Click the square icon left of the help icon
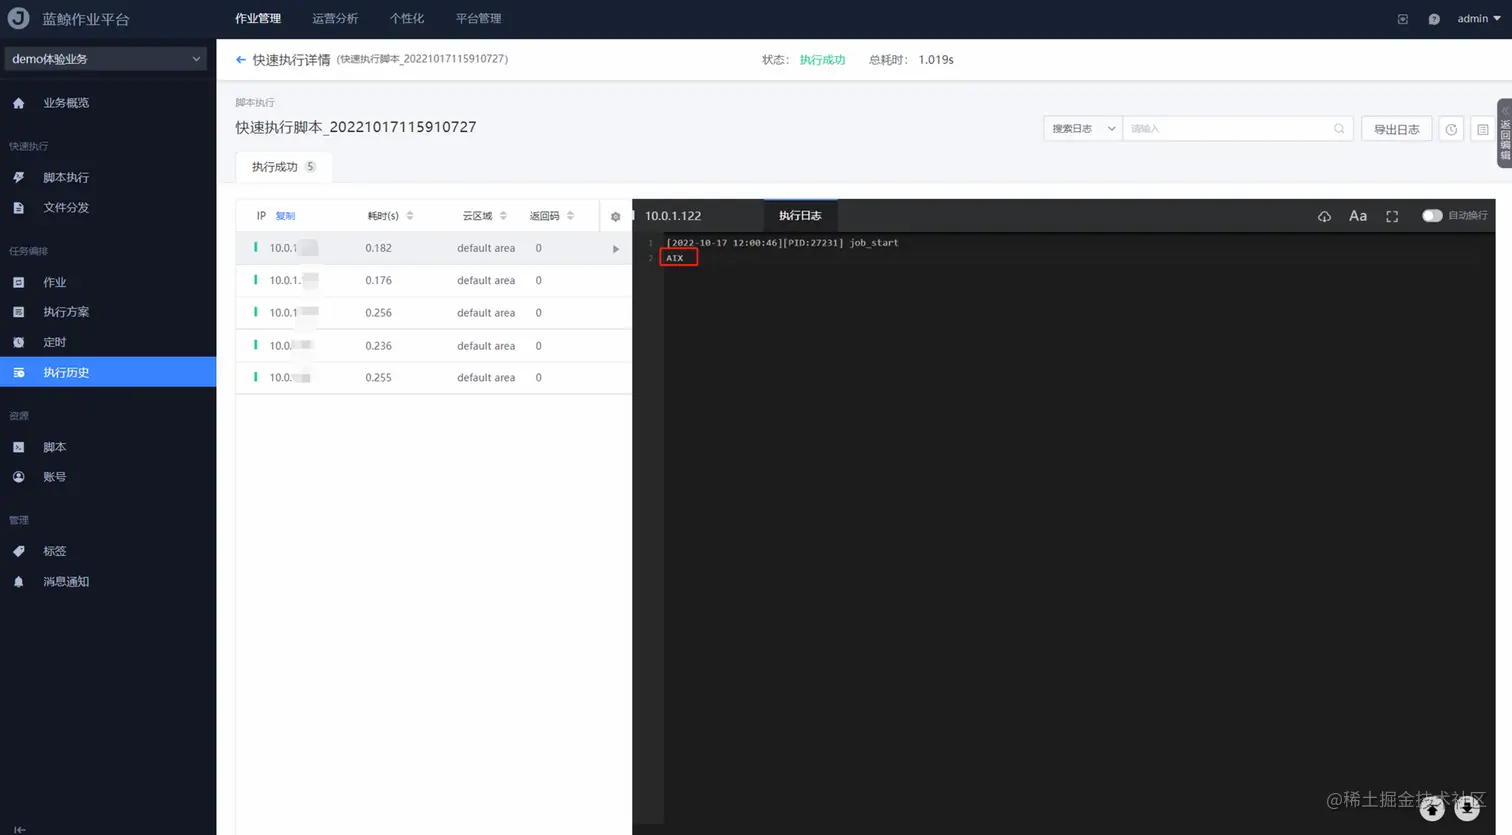This screenshot has width=1512, height=835. tap(1403, 19)
